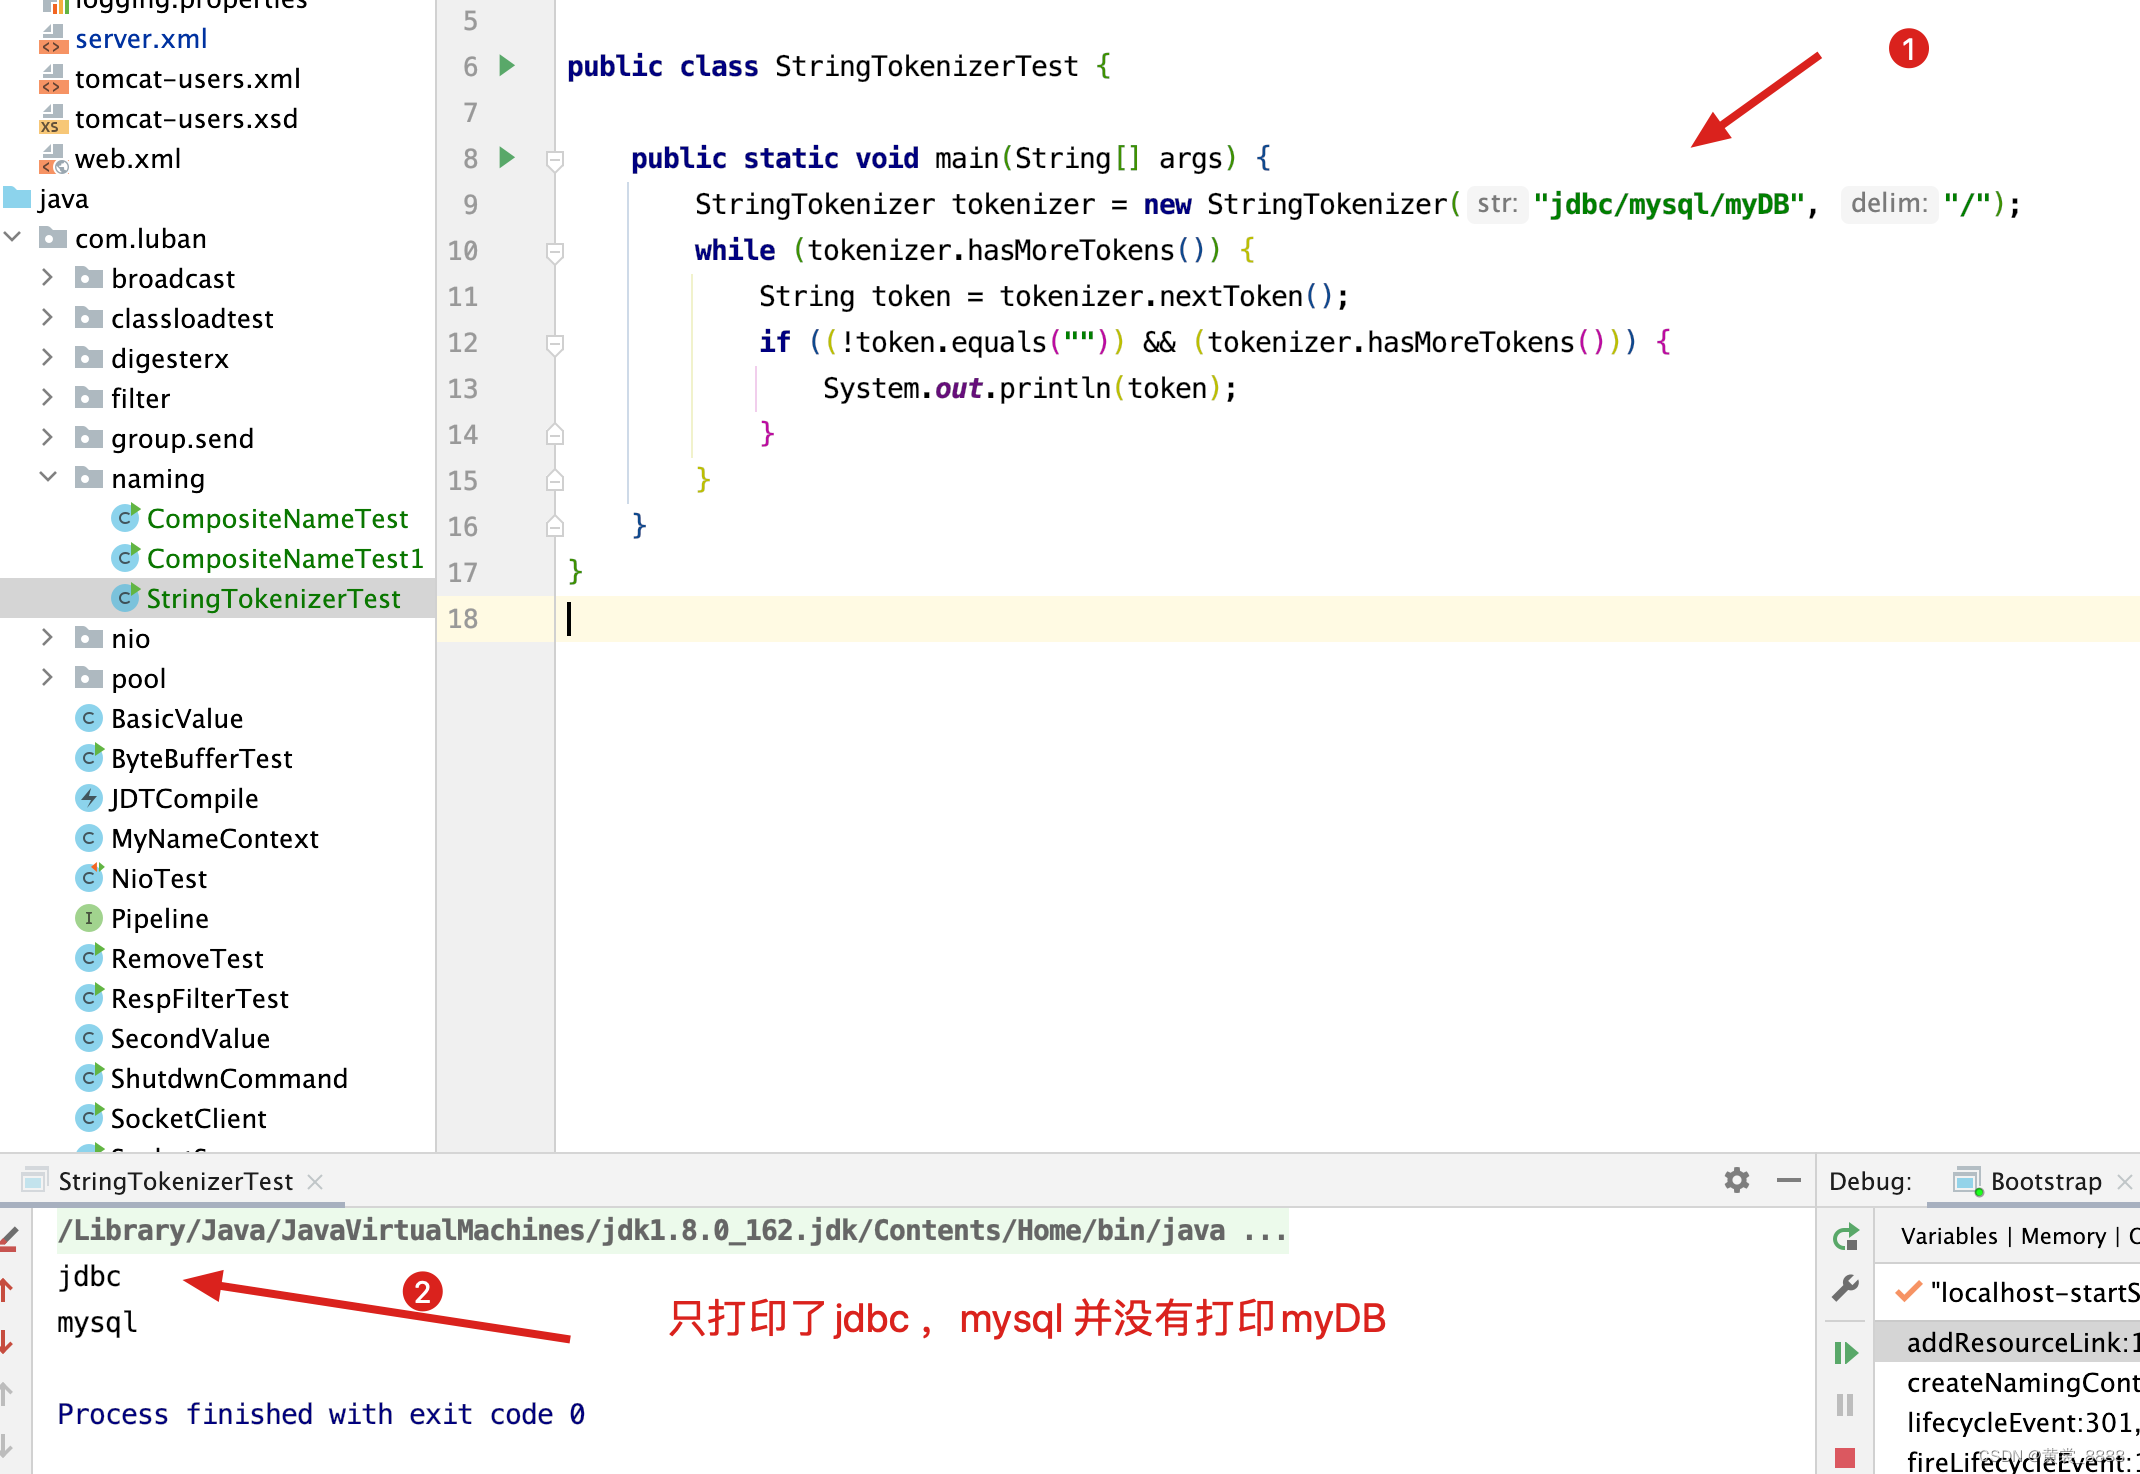Click line number 11 in the gutter
This screenshot has height=1474, width=2140.
462,297
